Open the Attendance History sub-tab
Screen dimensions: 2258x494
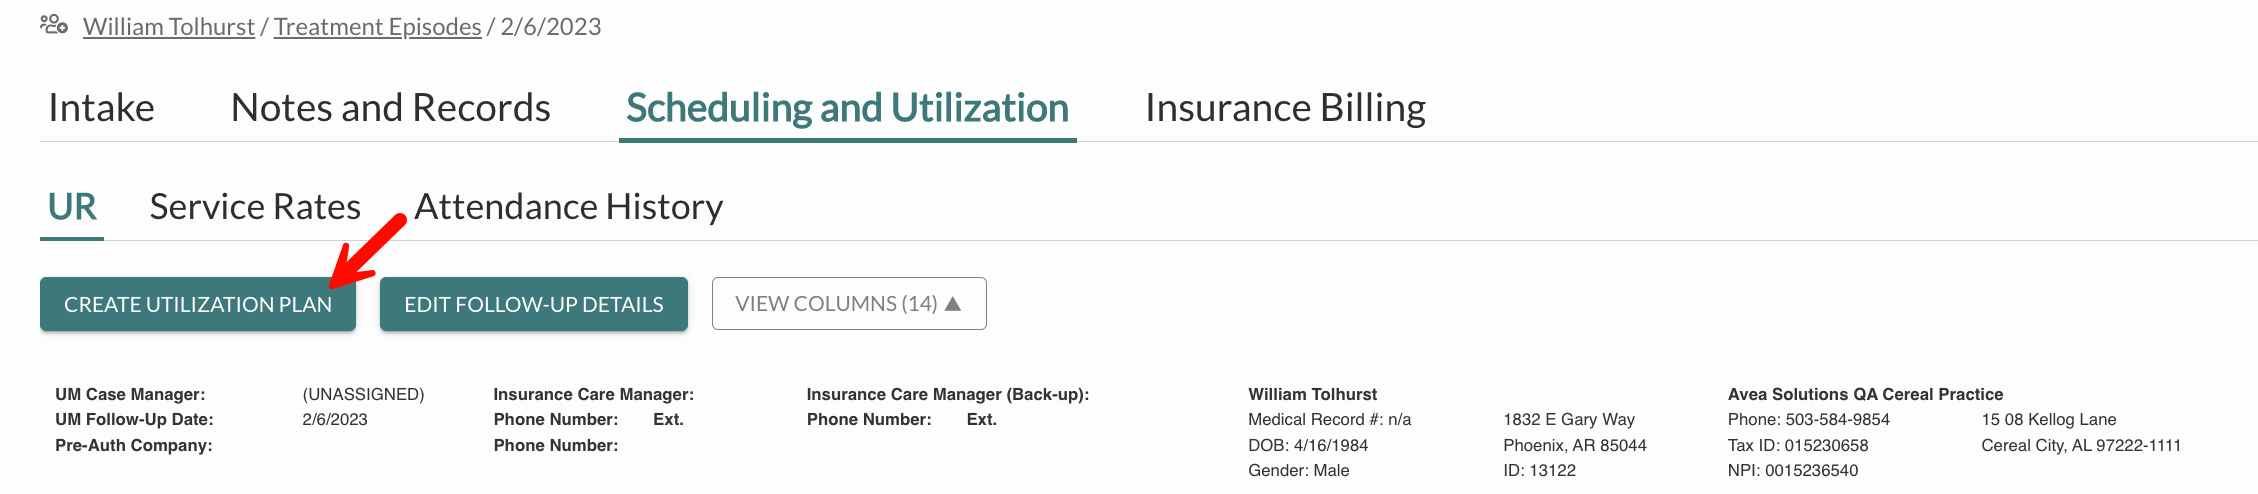pos(569,207)
